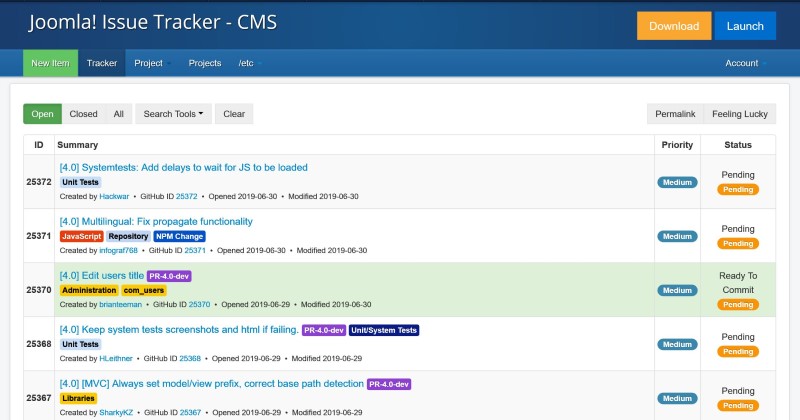Show All issues in the tracker

pos(118,114)
